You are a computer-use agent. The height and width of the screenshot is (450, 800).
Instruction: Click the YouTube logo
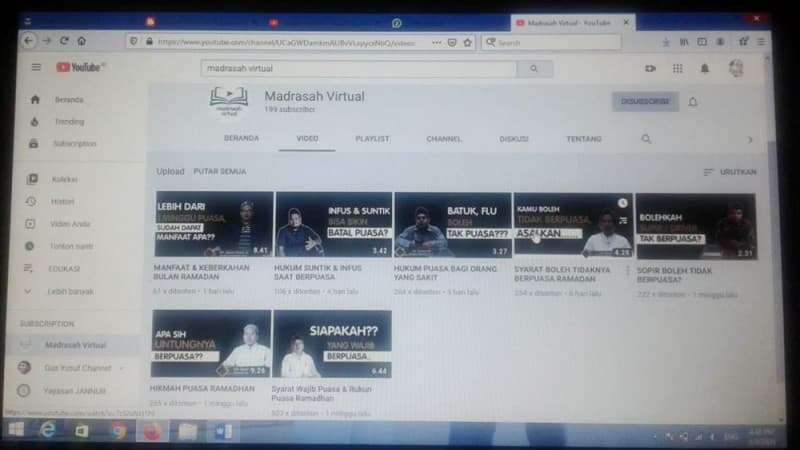pos(80,67)
